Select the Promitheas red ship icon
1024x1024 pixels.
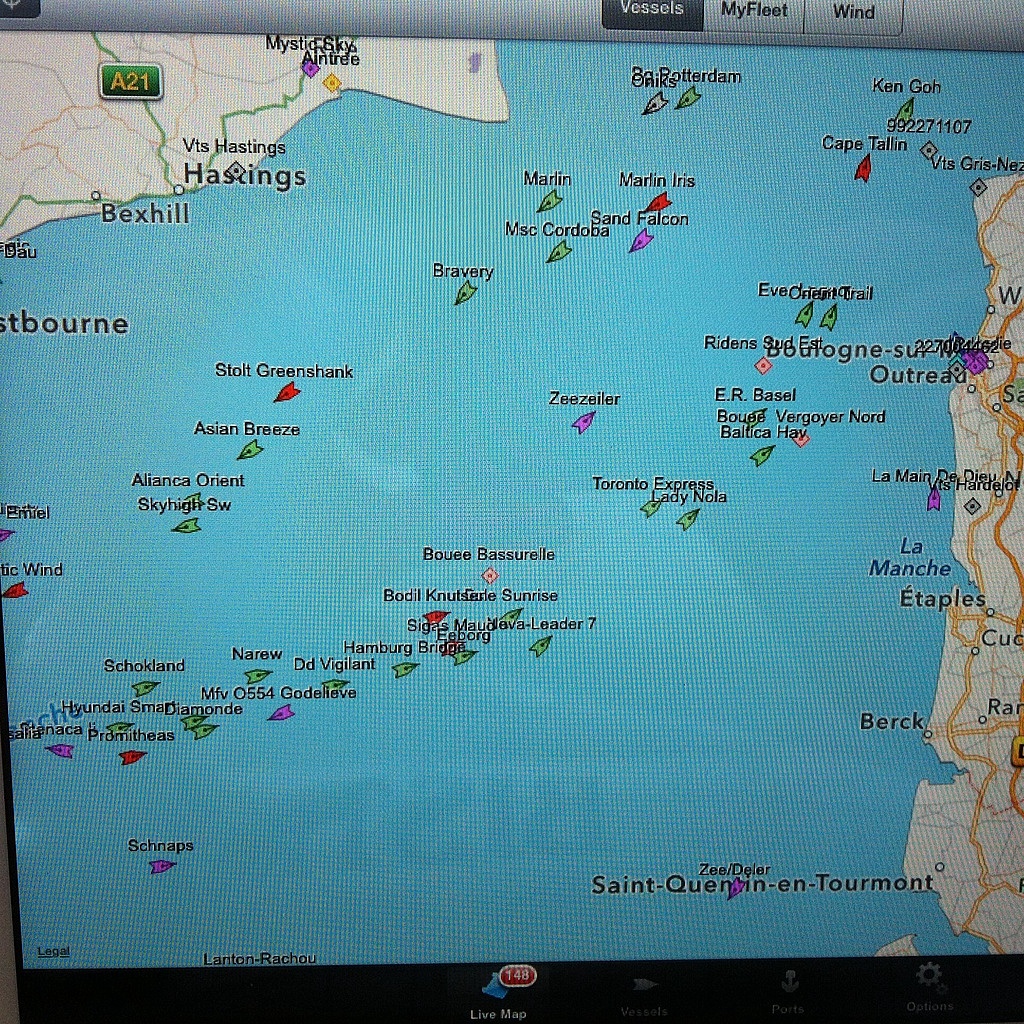tap(133, 757)
